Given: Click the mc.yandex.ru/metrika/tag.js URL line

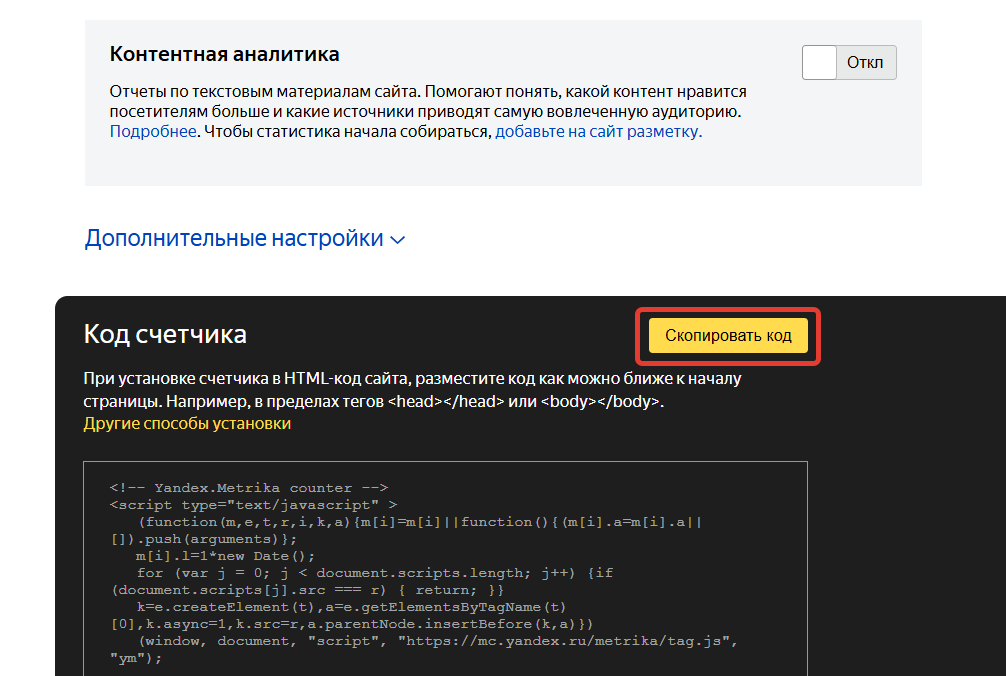Looking at the screenshot, I should pos(438,641).
